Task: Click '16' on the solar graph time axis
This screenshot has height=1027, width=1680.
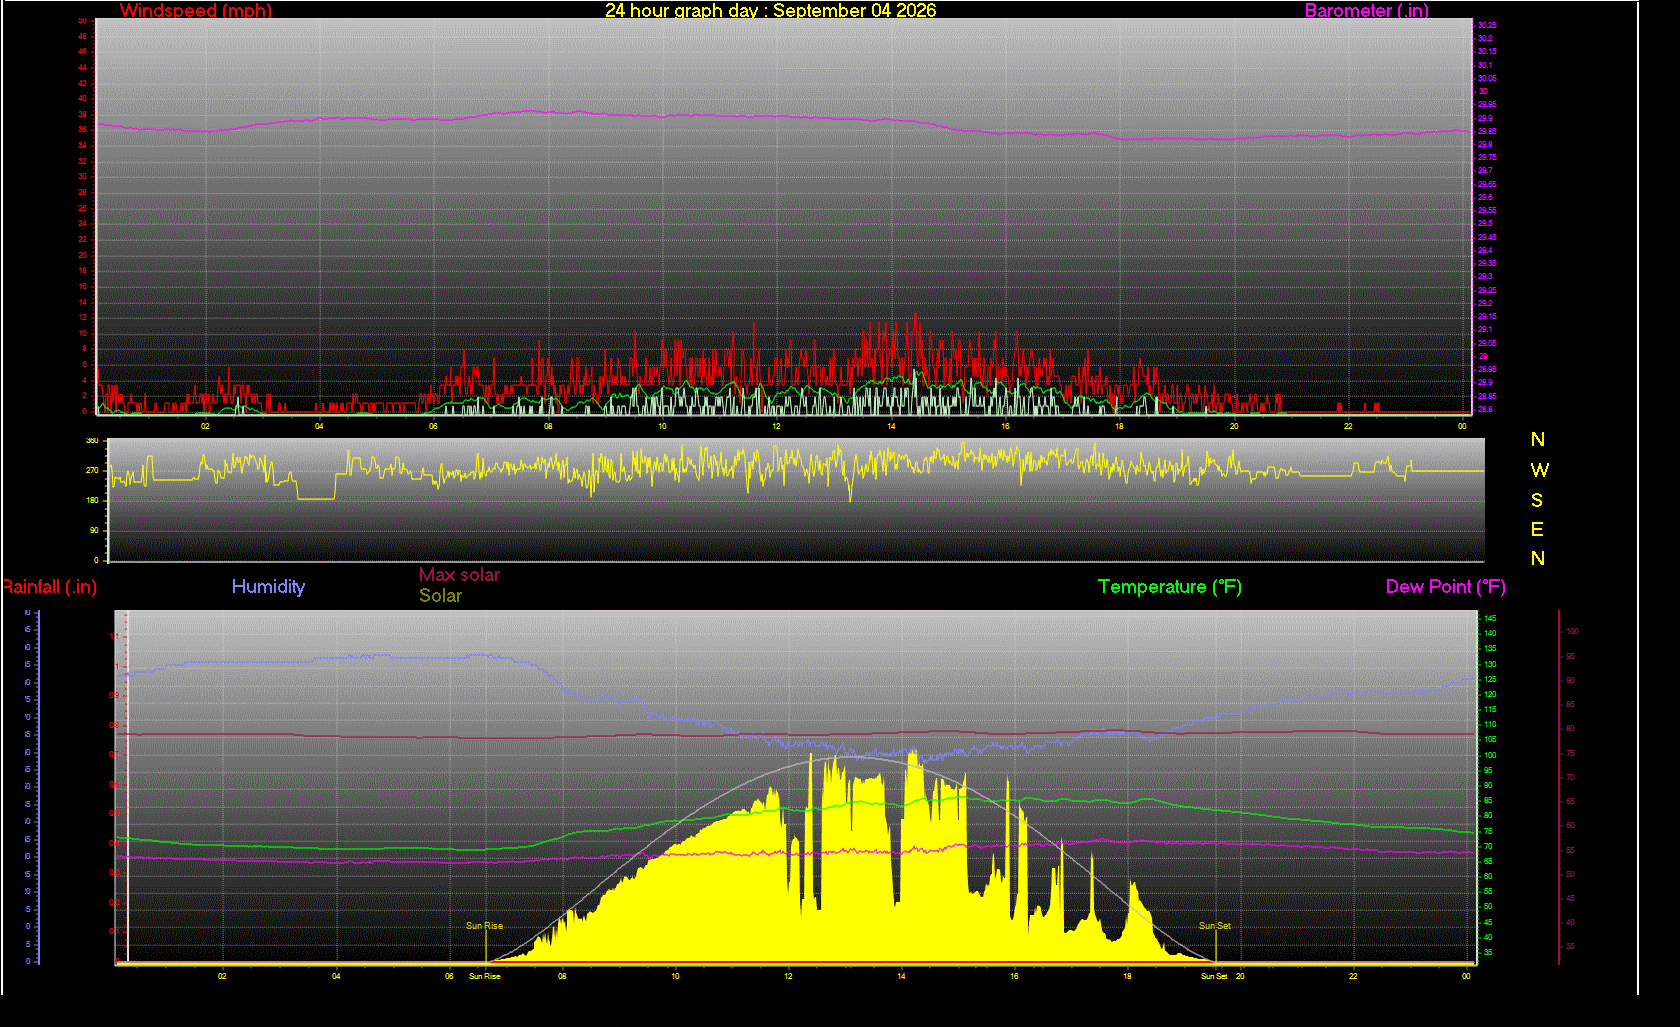Action: coord(1014,976)
